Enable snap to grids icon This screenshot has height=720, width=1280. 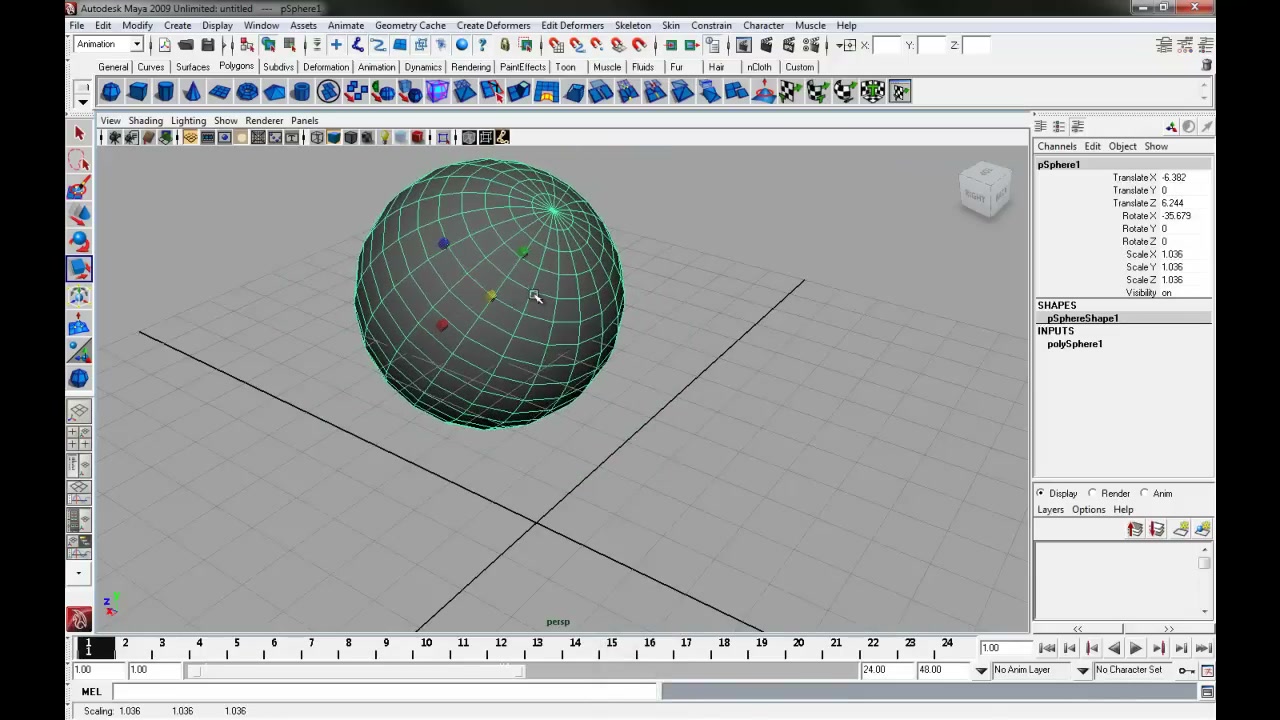point(556,45)
